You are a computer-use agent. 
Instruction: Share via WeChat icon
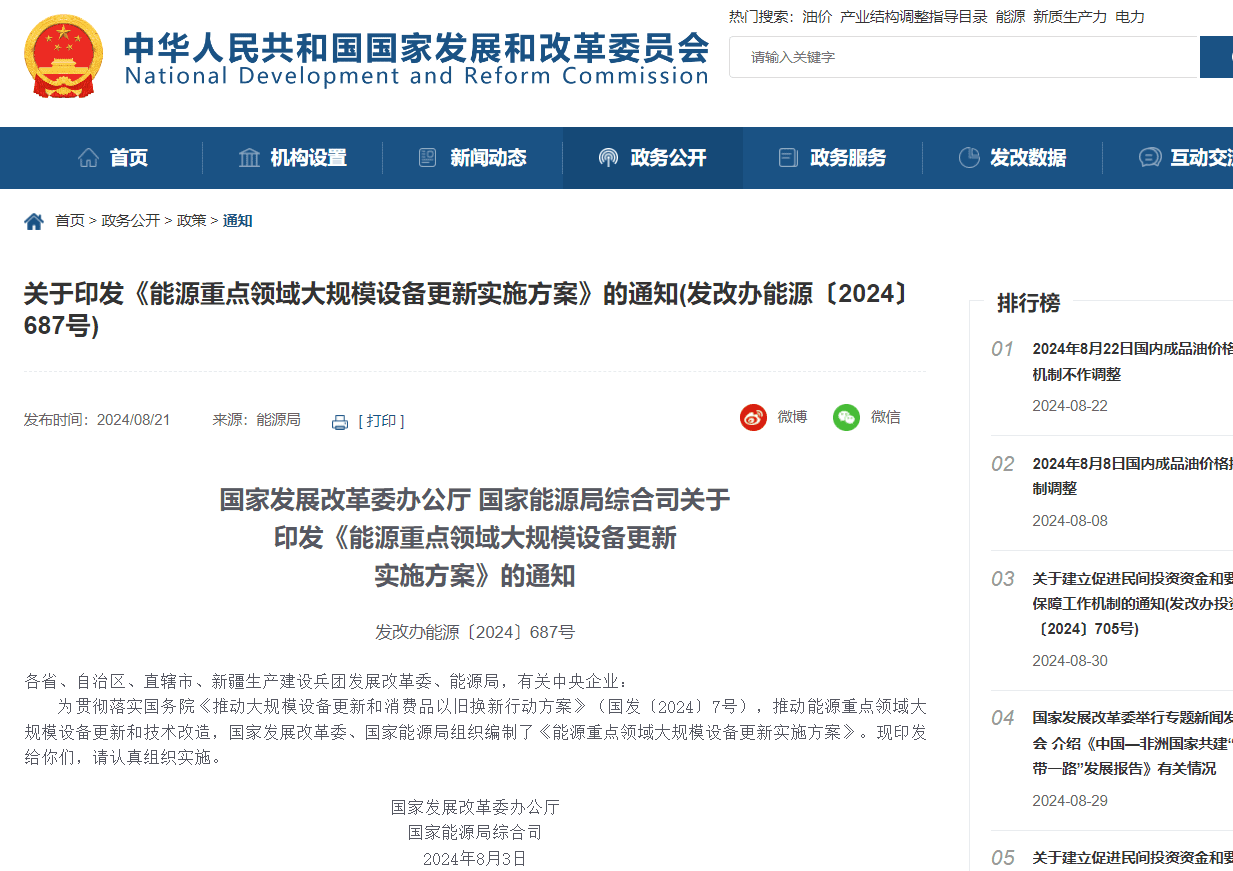pyautogui.click(x=846, y=417)
